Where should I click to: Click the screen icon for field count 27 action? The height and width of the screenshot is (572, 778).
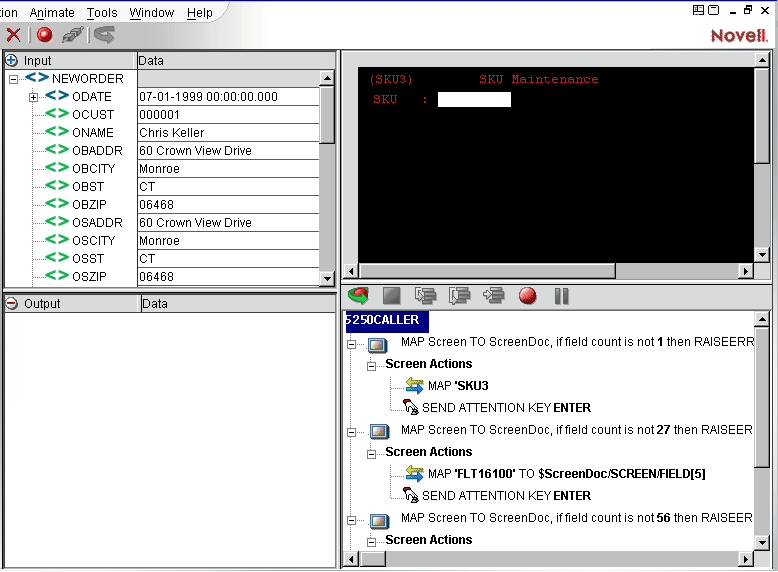(x=380, y=431)
